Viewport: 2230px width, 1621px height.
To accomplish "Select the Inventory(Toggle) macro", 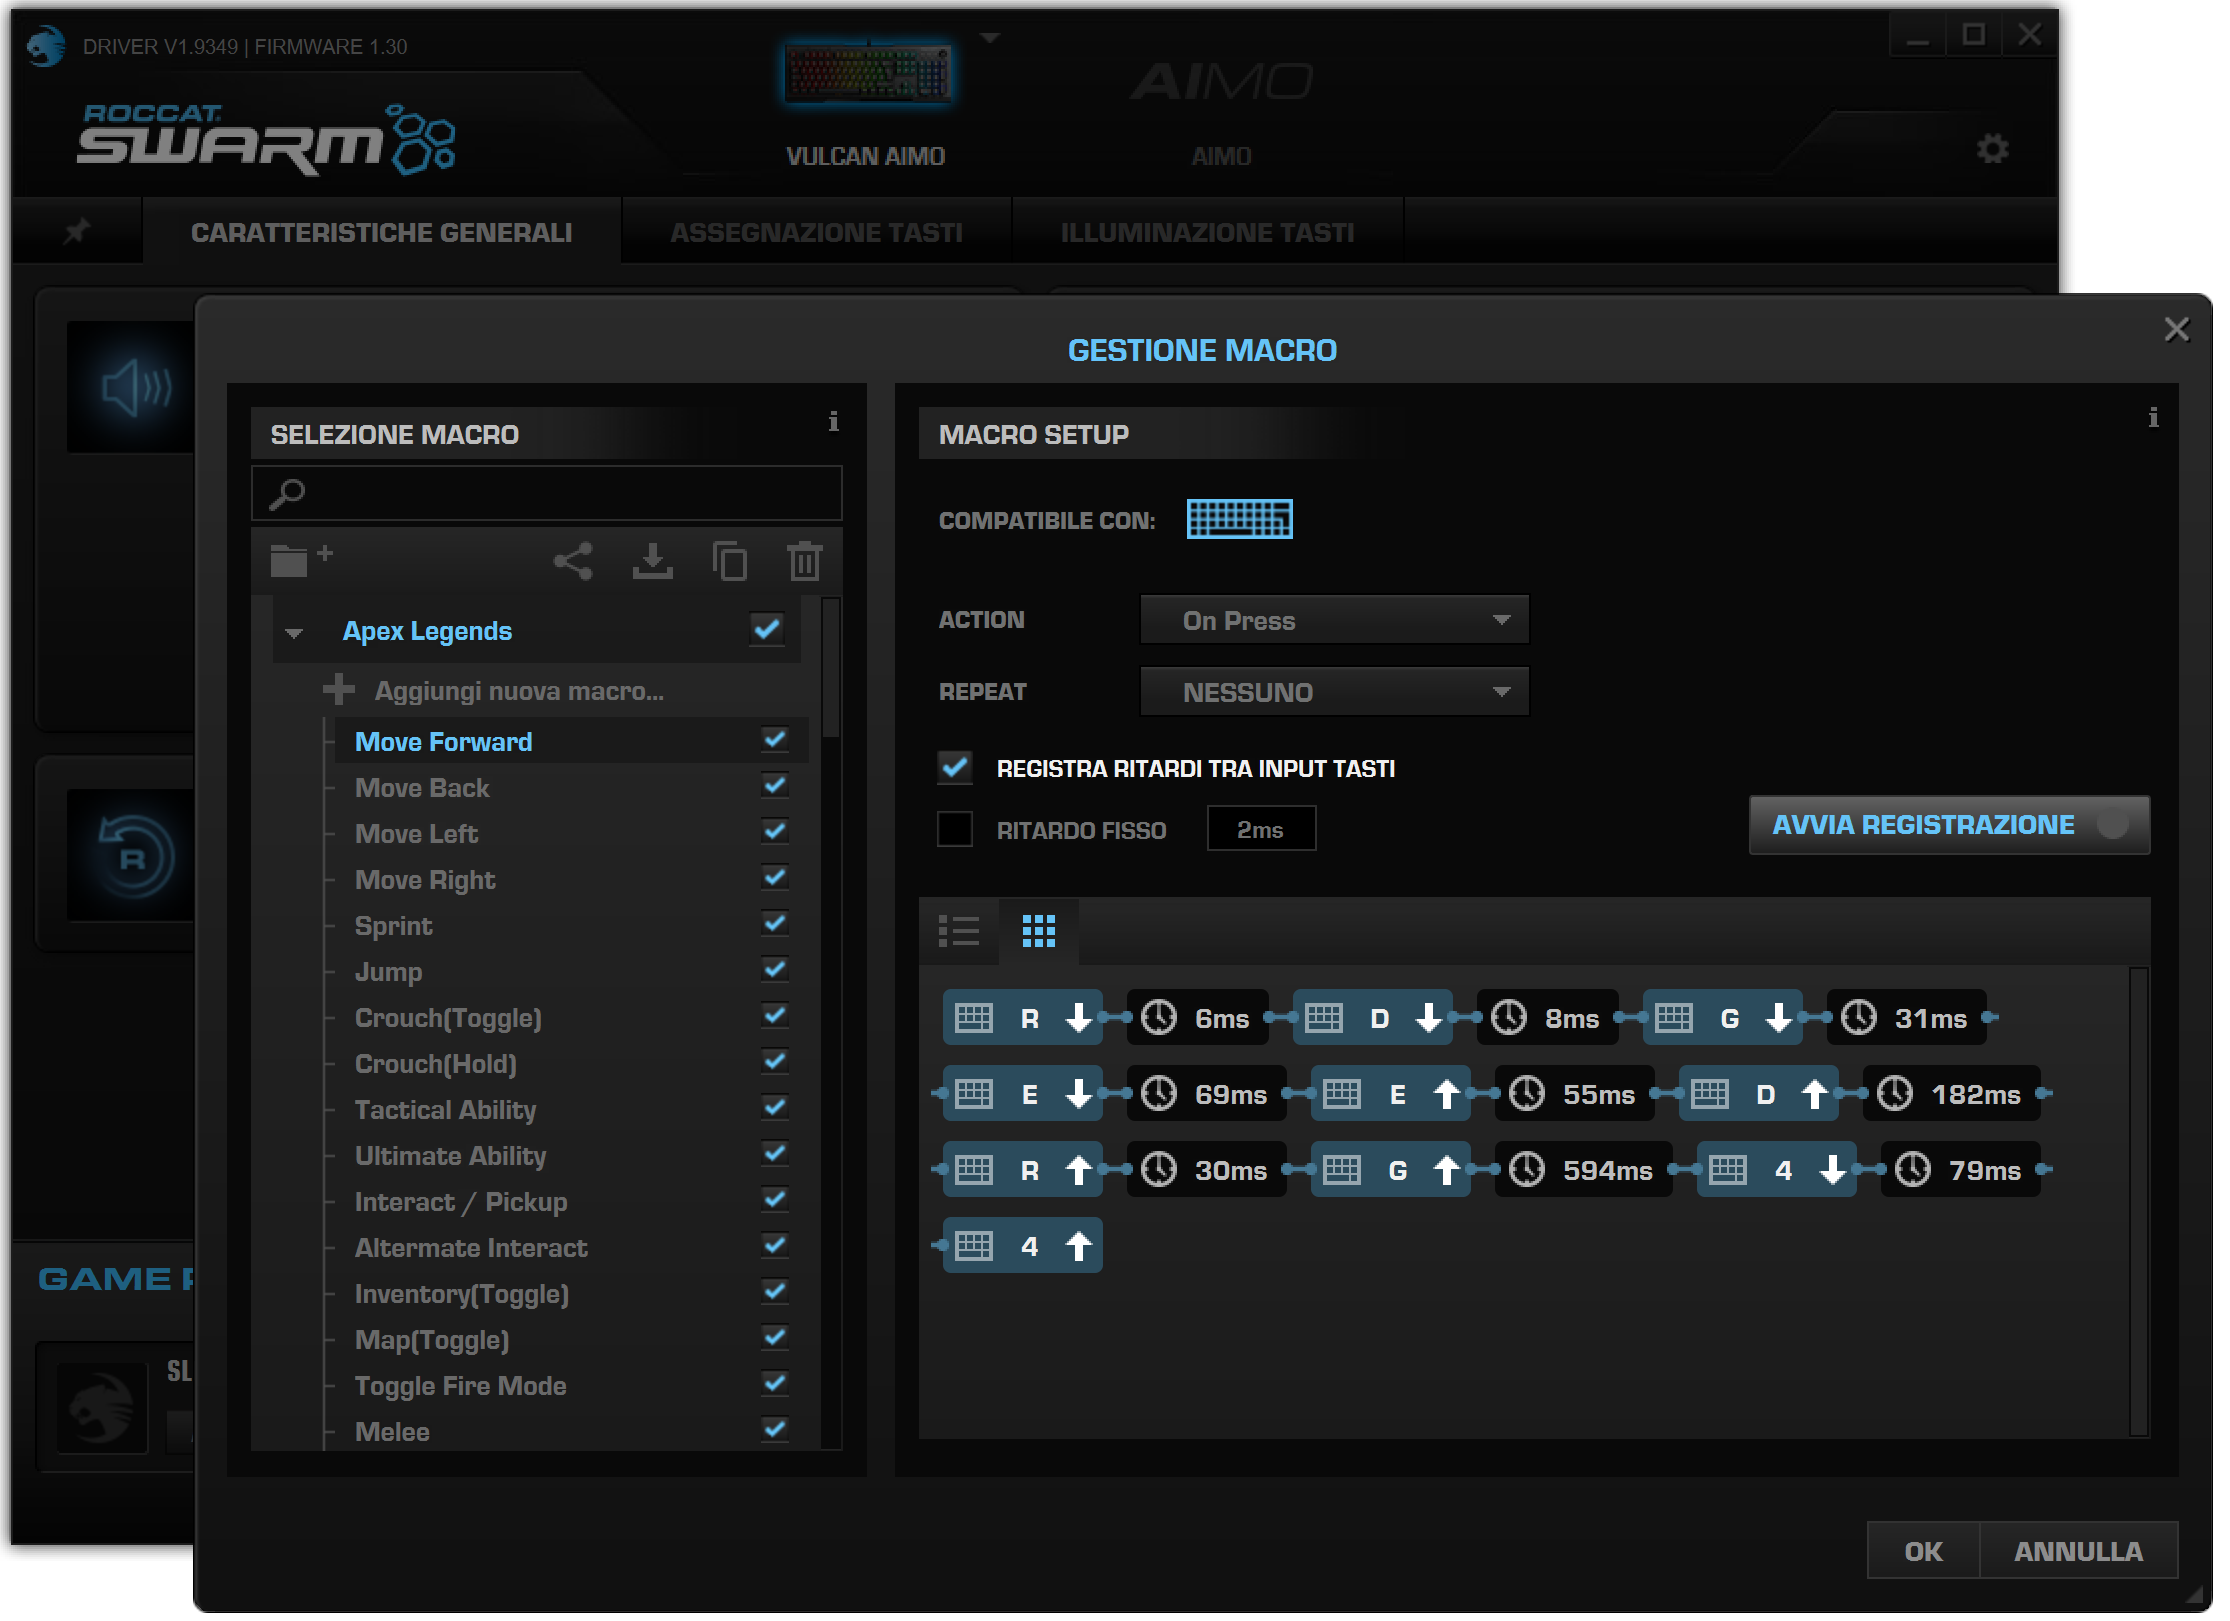I will [x=462, y=1294].
